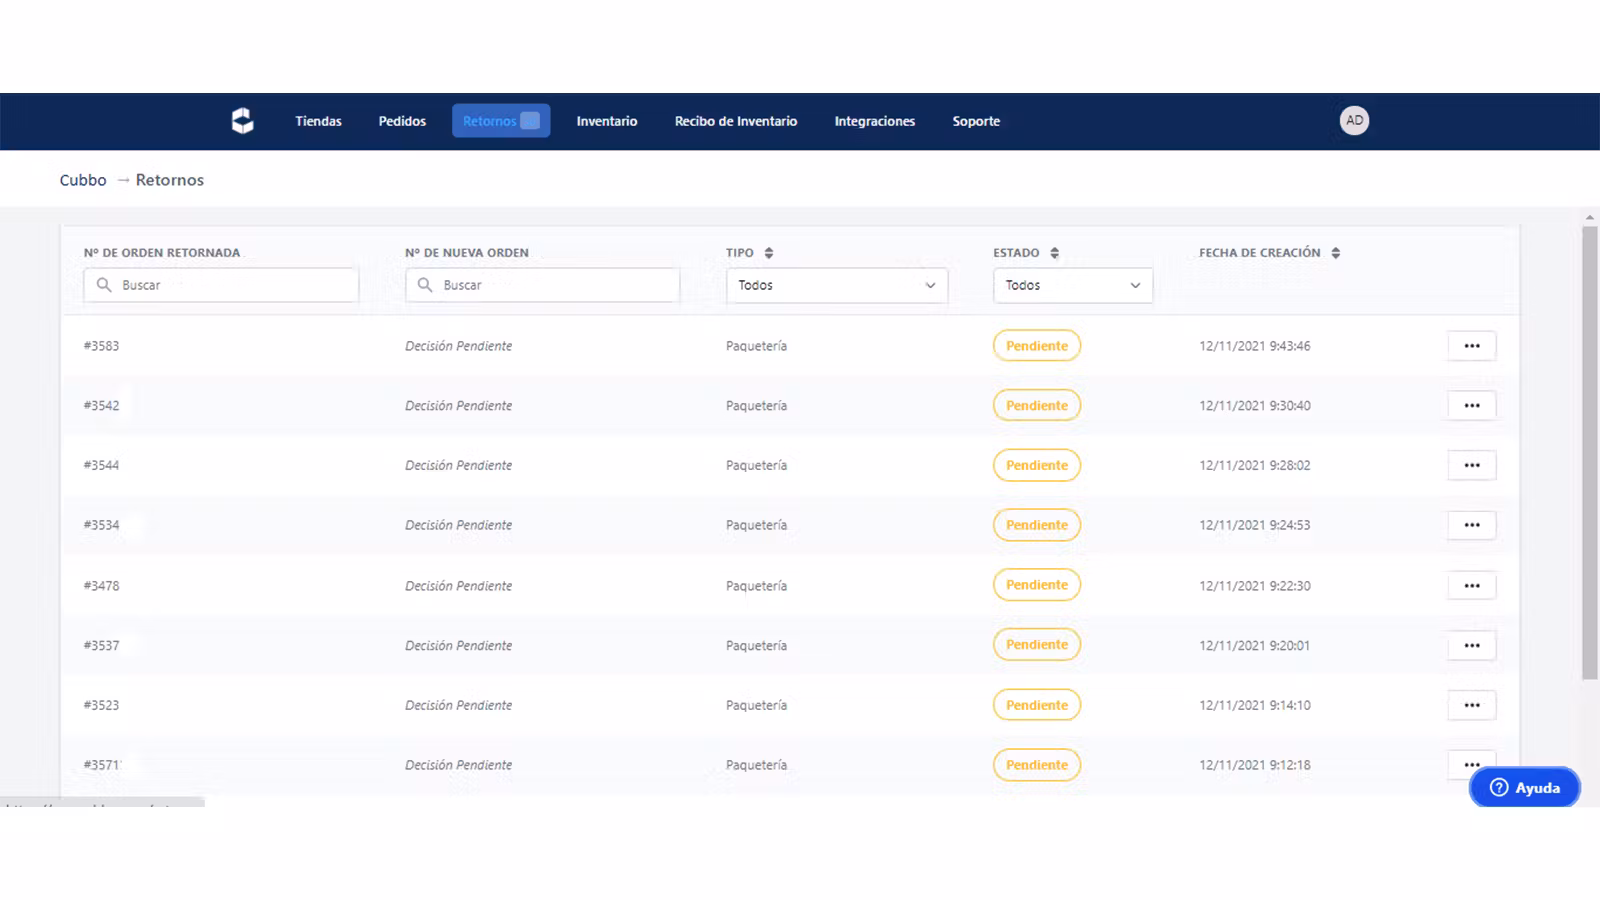
Task: Click search icon in Nº de Orden Retornada field
Action: tap(104, 285)
